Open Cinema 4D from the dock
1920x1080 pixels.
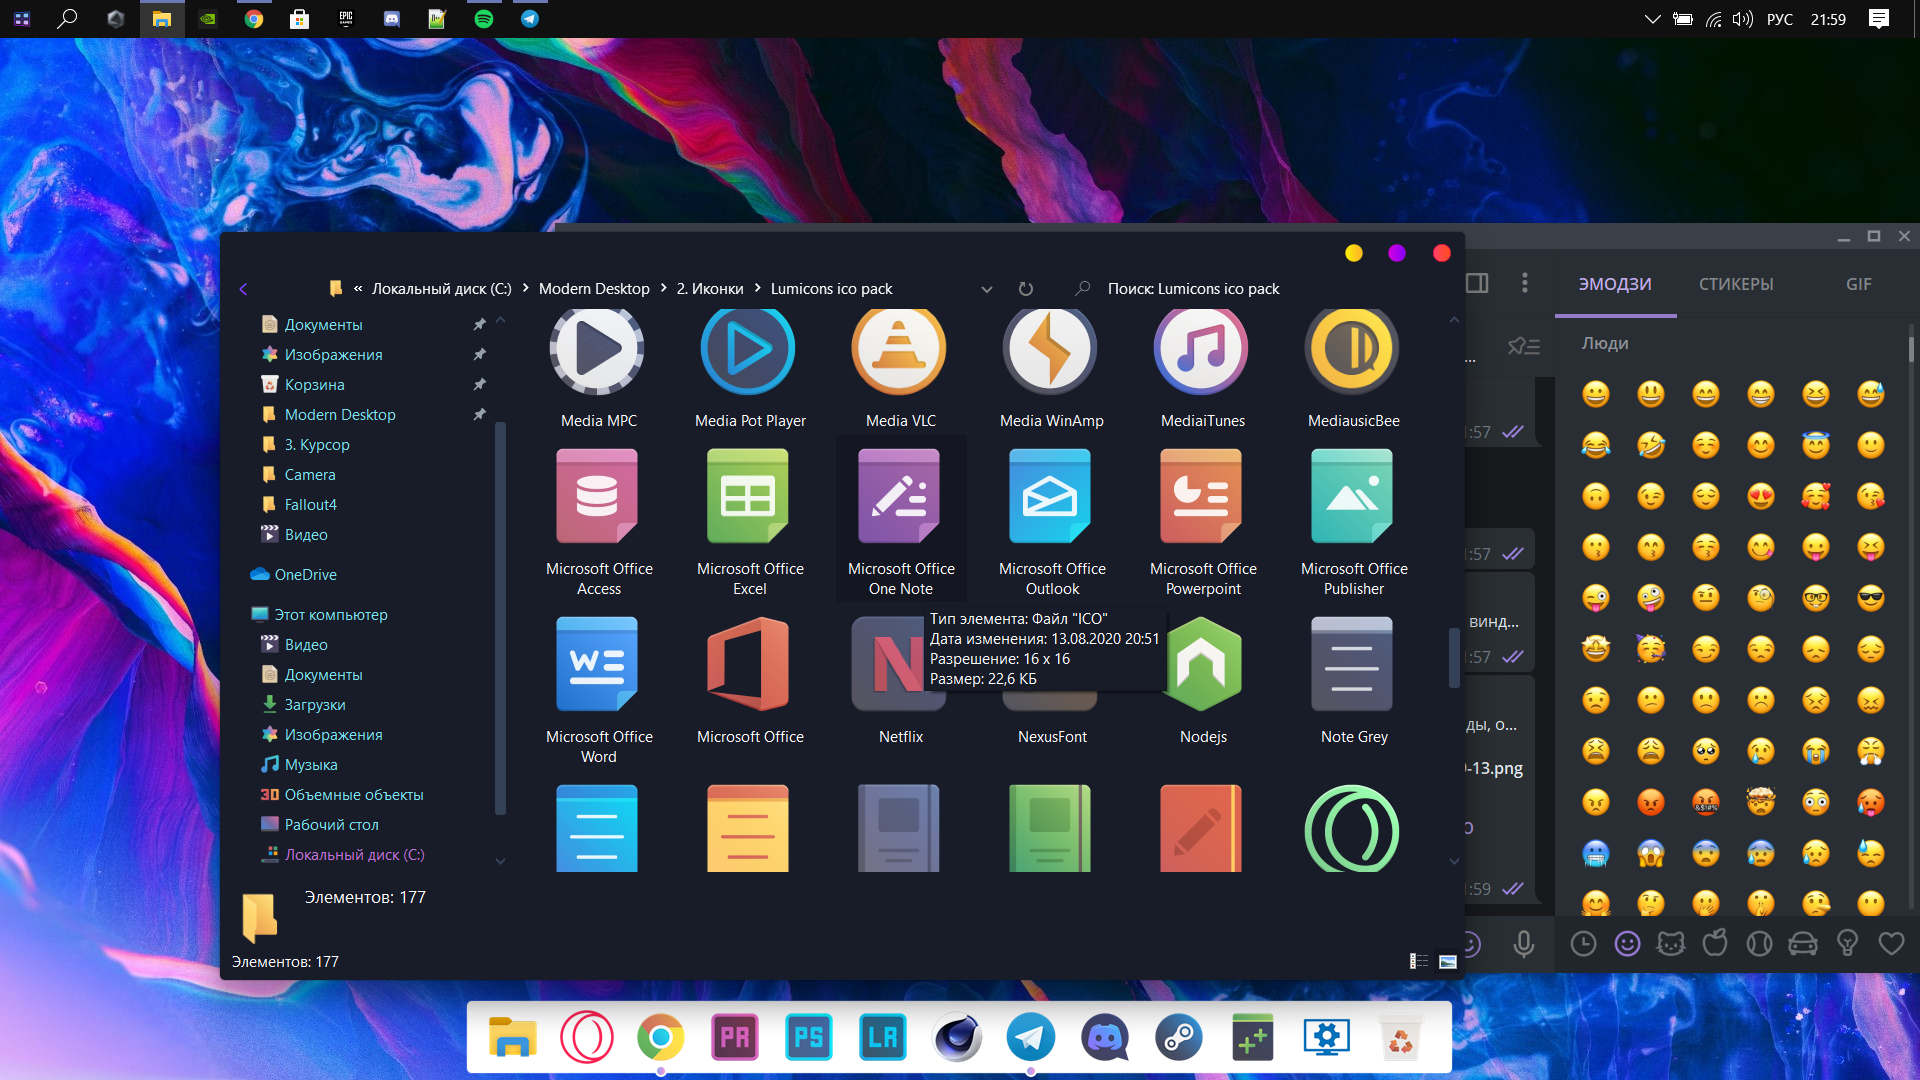(x=956, y=1037)
